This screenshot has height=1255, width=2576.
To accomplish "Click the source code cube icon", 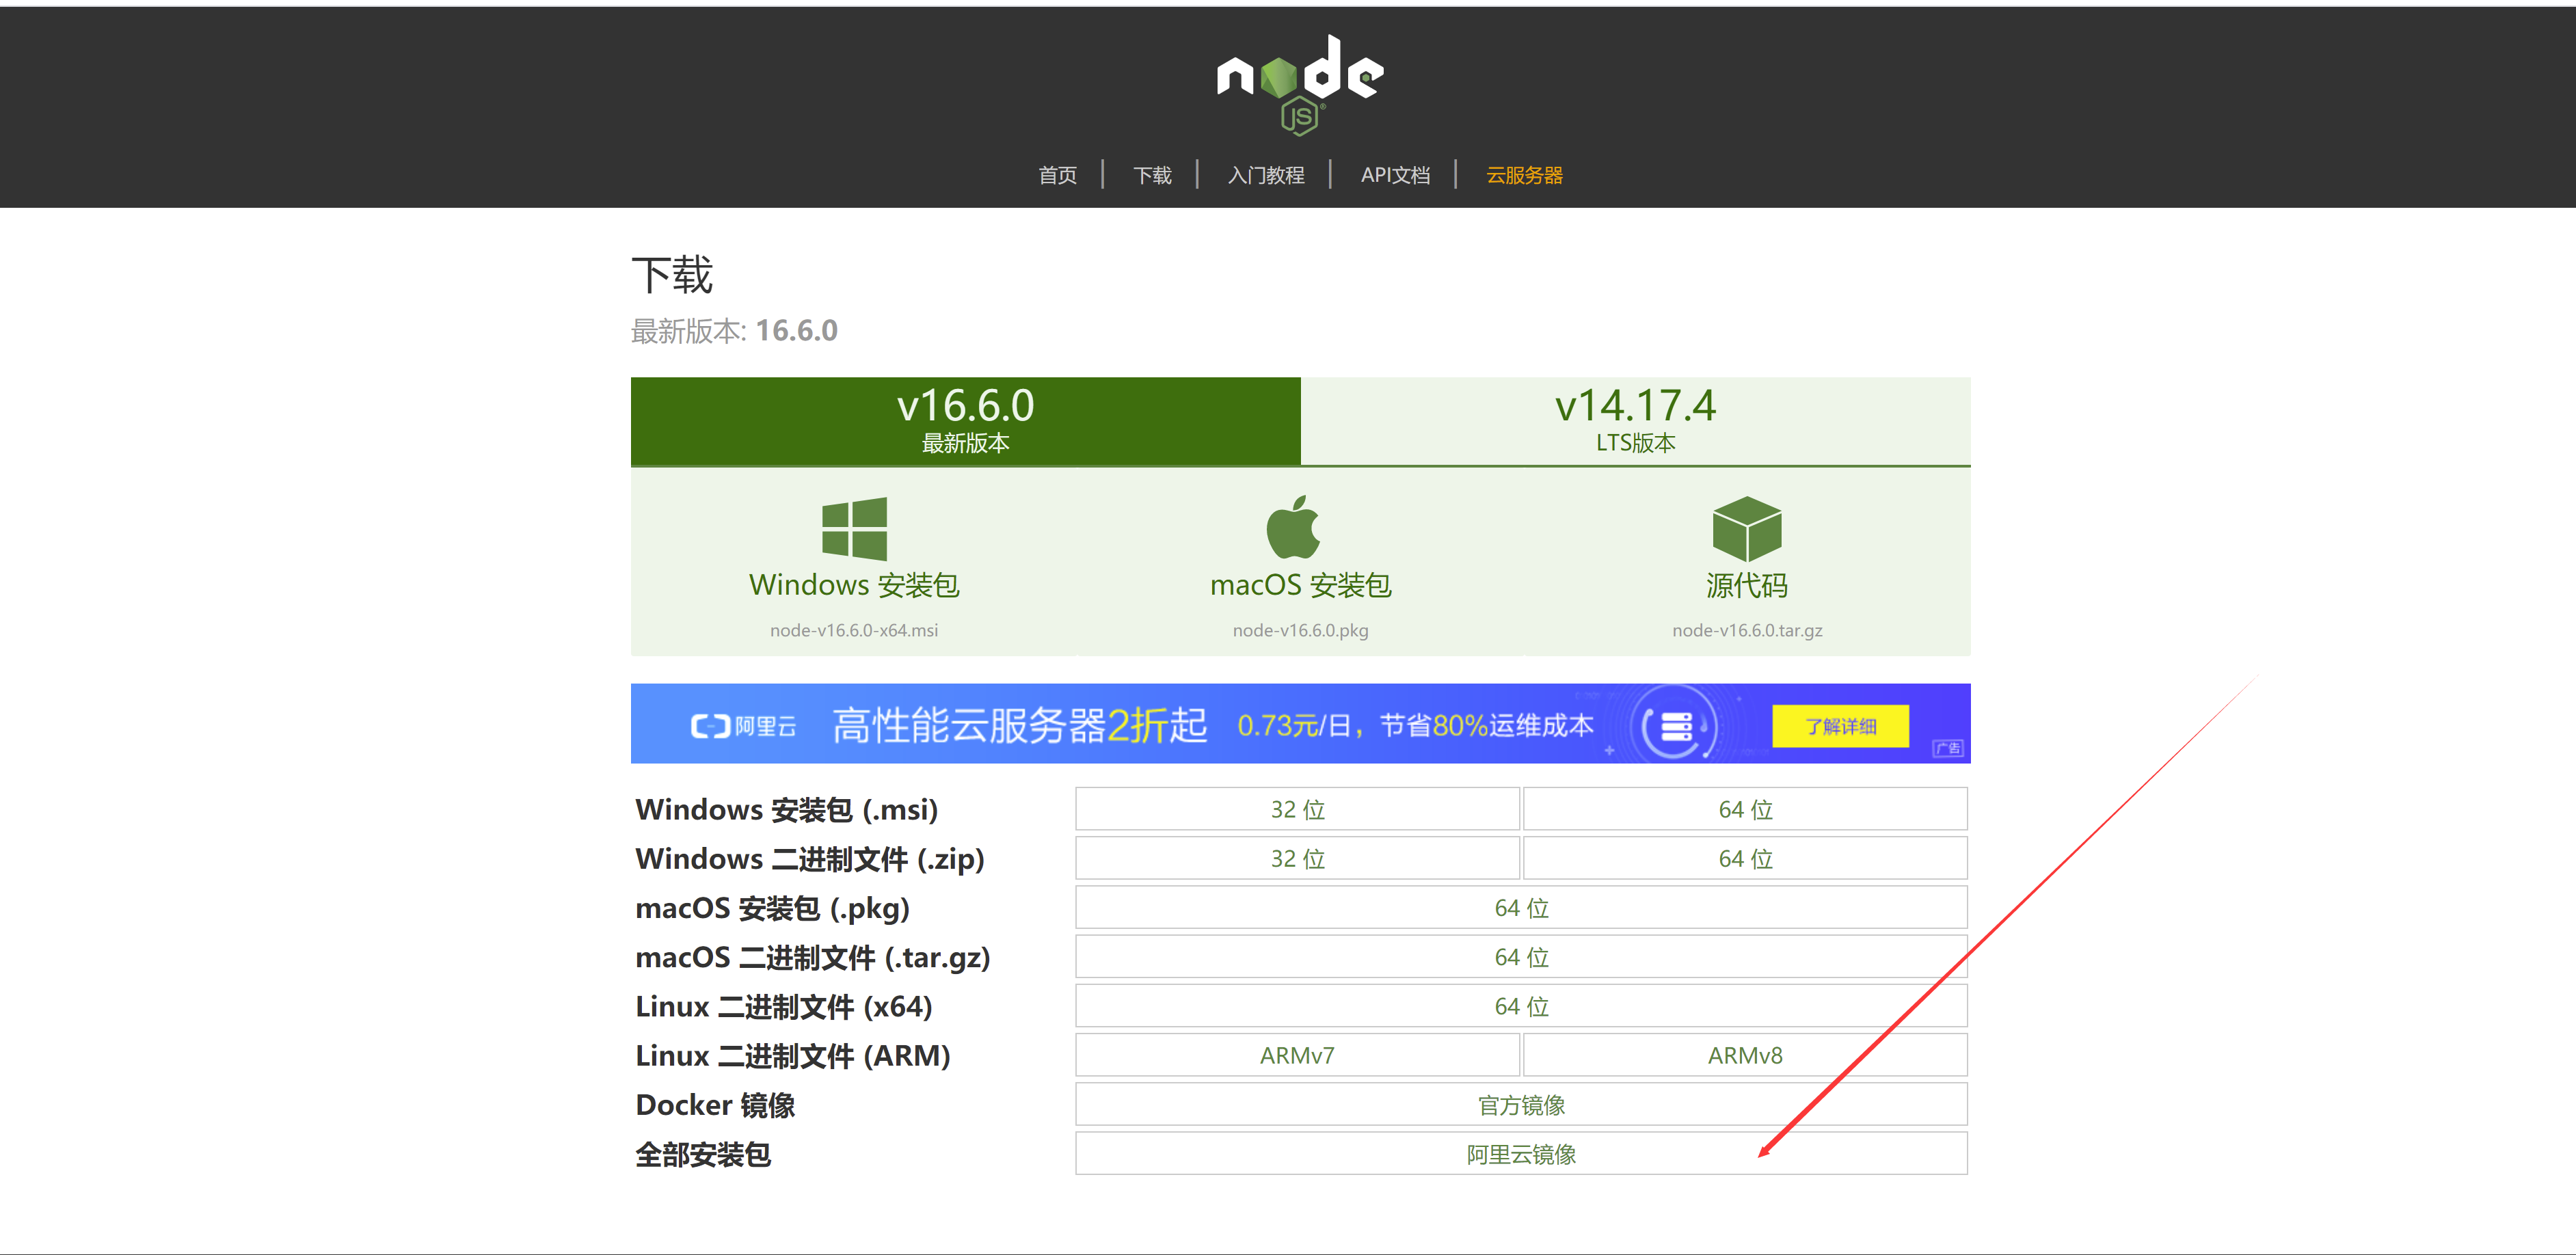I will coord(1746,528).
